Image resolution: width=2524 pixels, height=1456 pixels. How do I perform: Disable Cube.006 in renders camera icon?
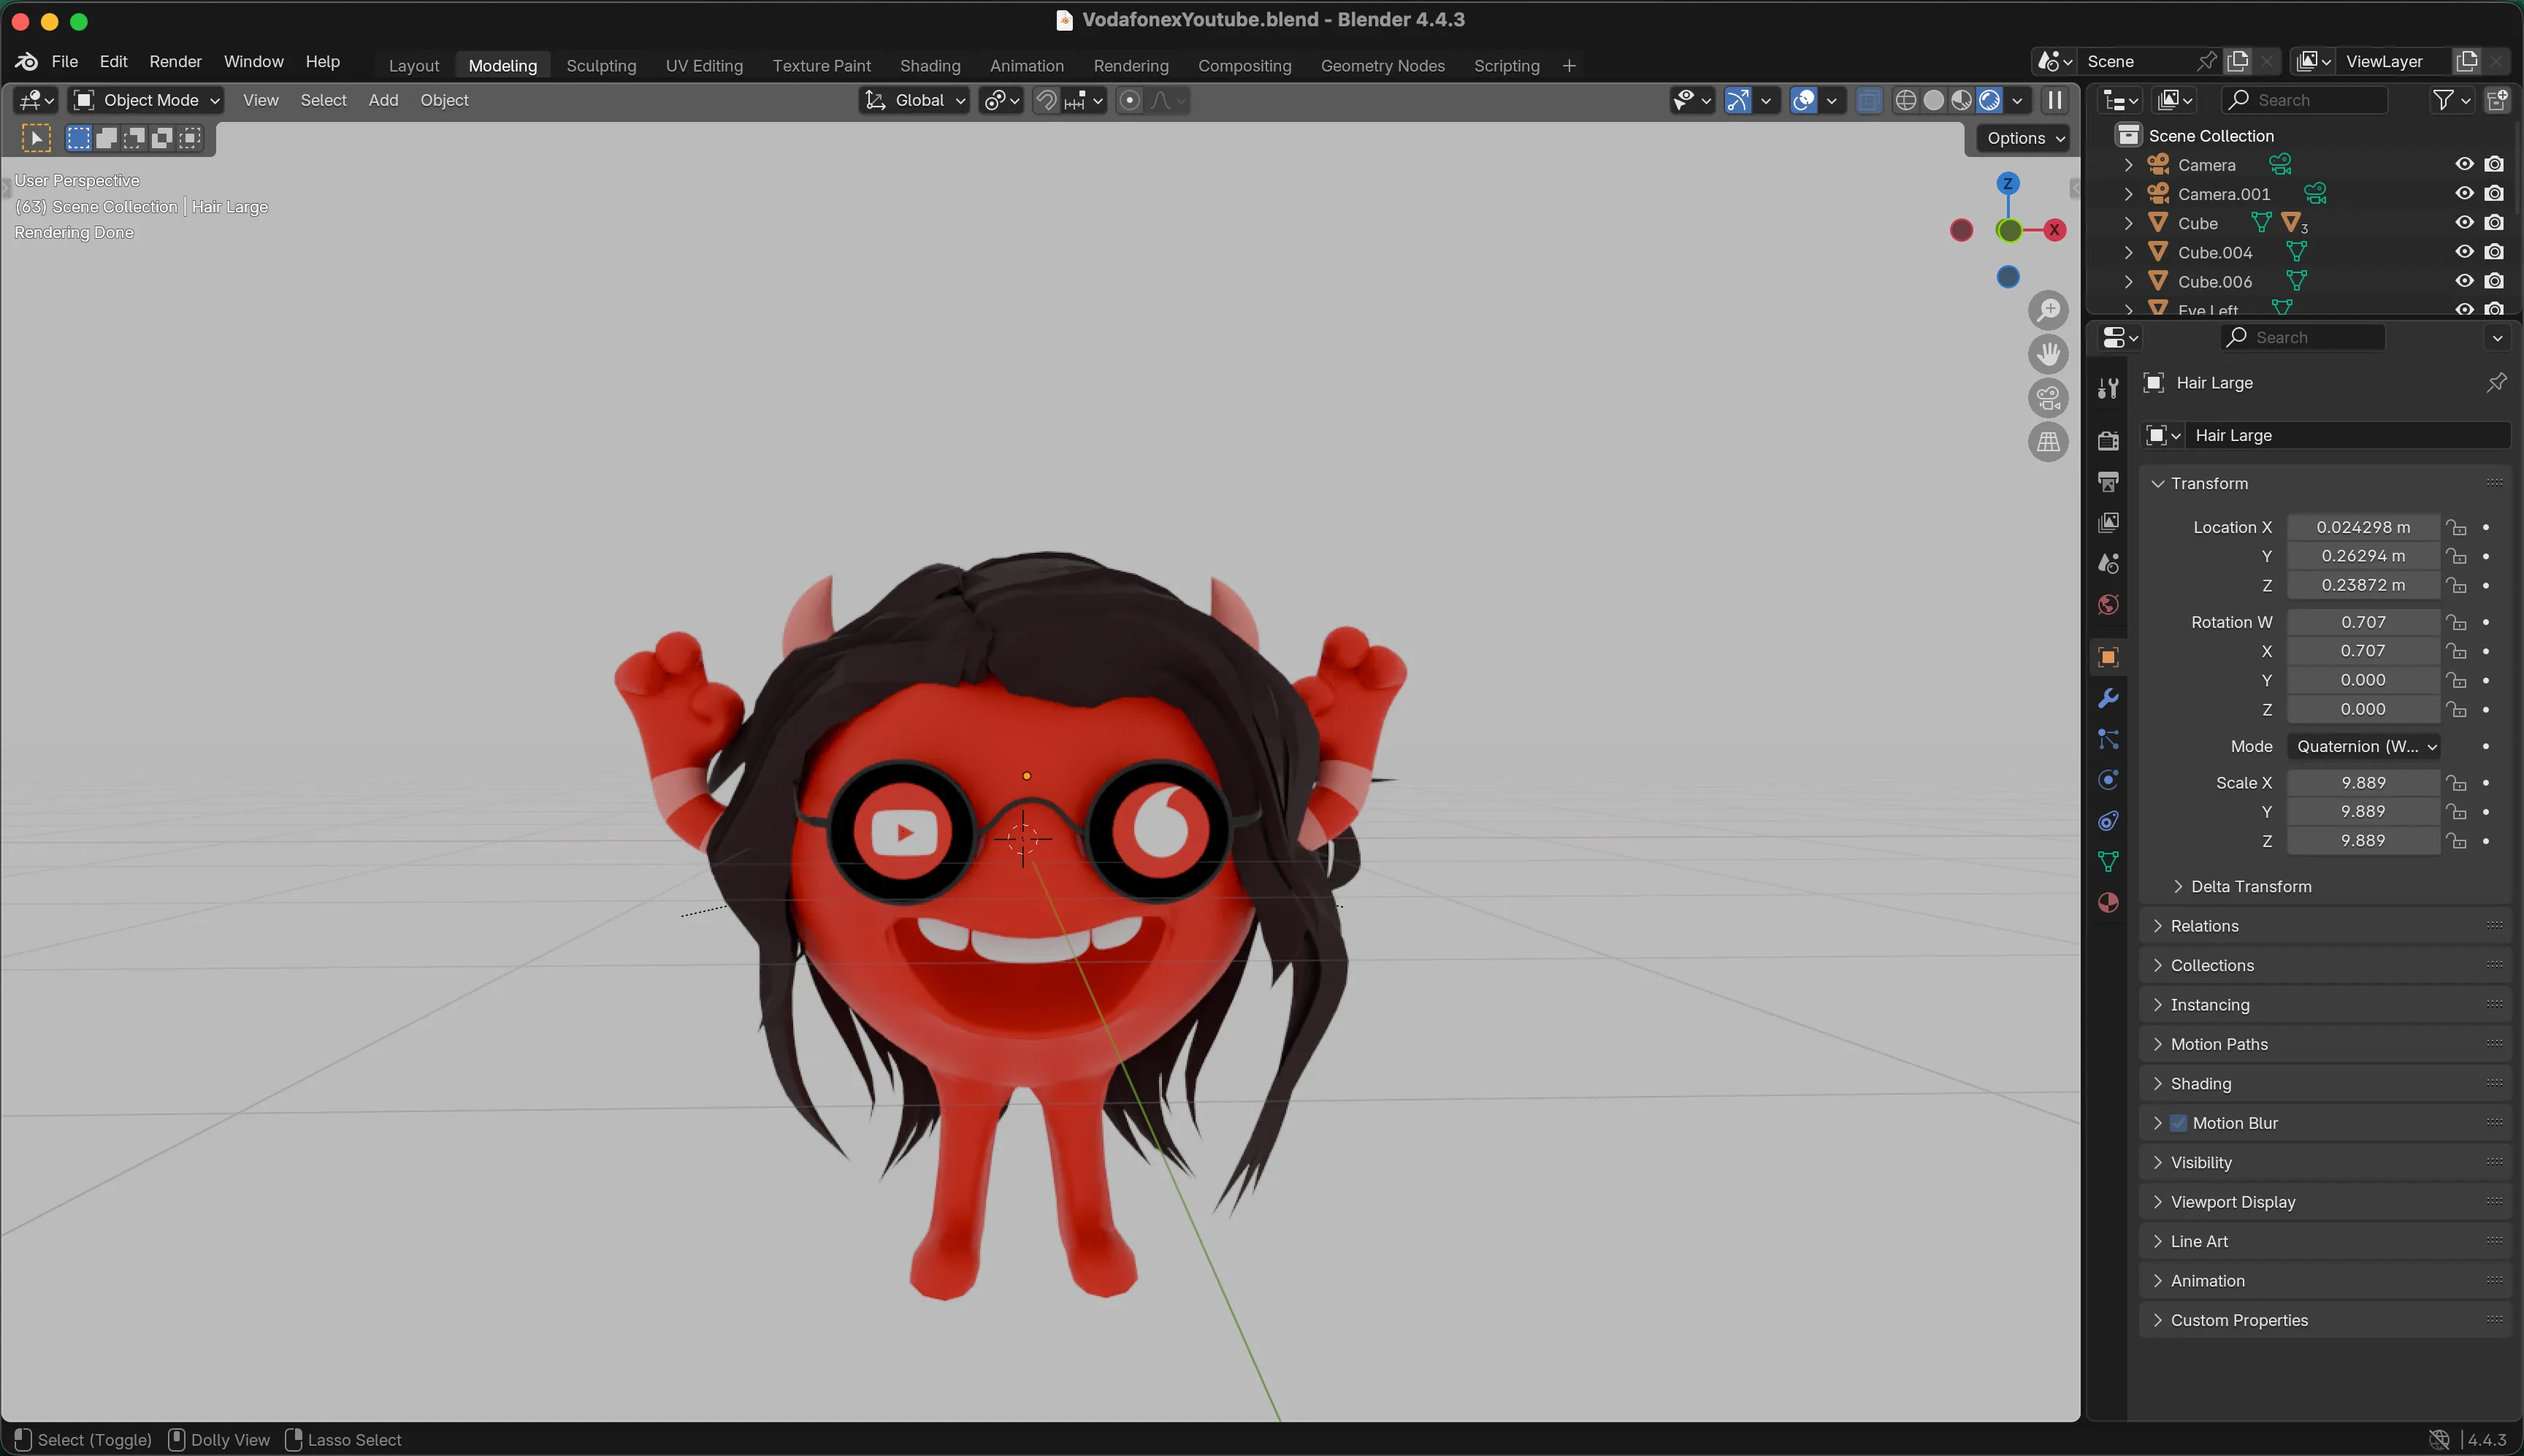pos(2494,281)
